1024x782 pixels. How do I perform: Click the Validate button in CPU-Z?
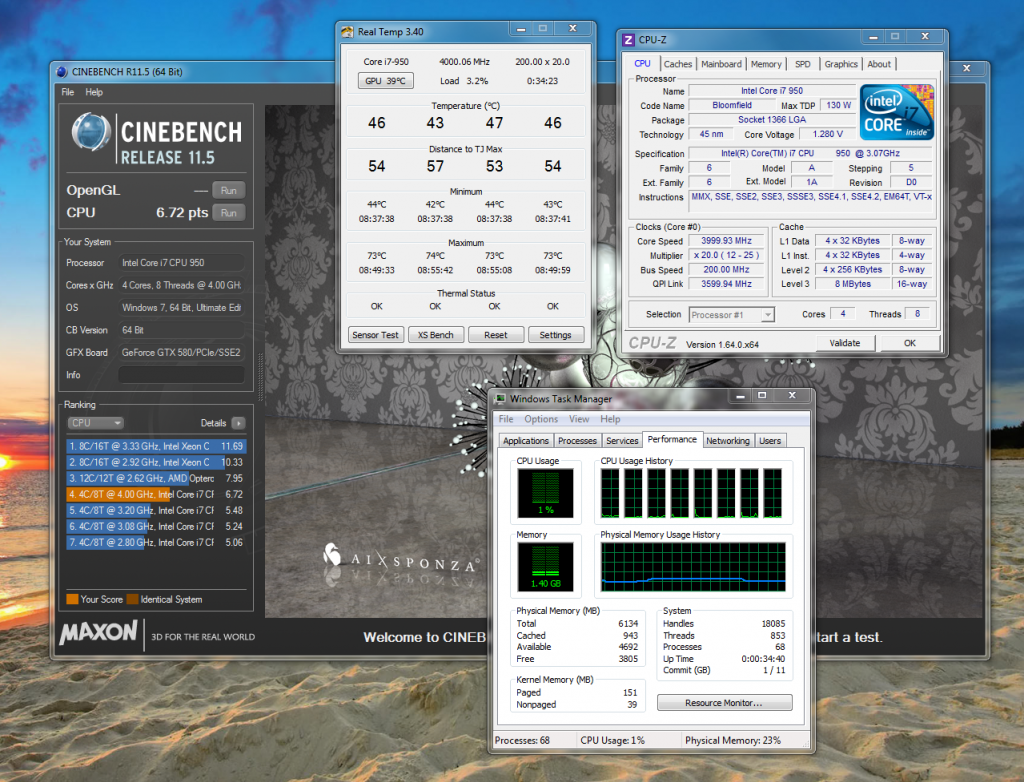844,343
